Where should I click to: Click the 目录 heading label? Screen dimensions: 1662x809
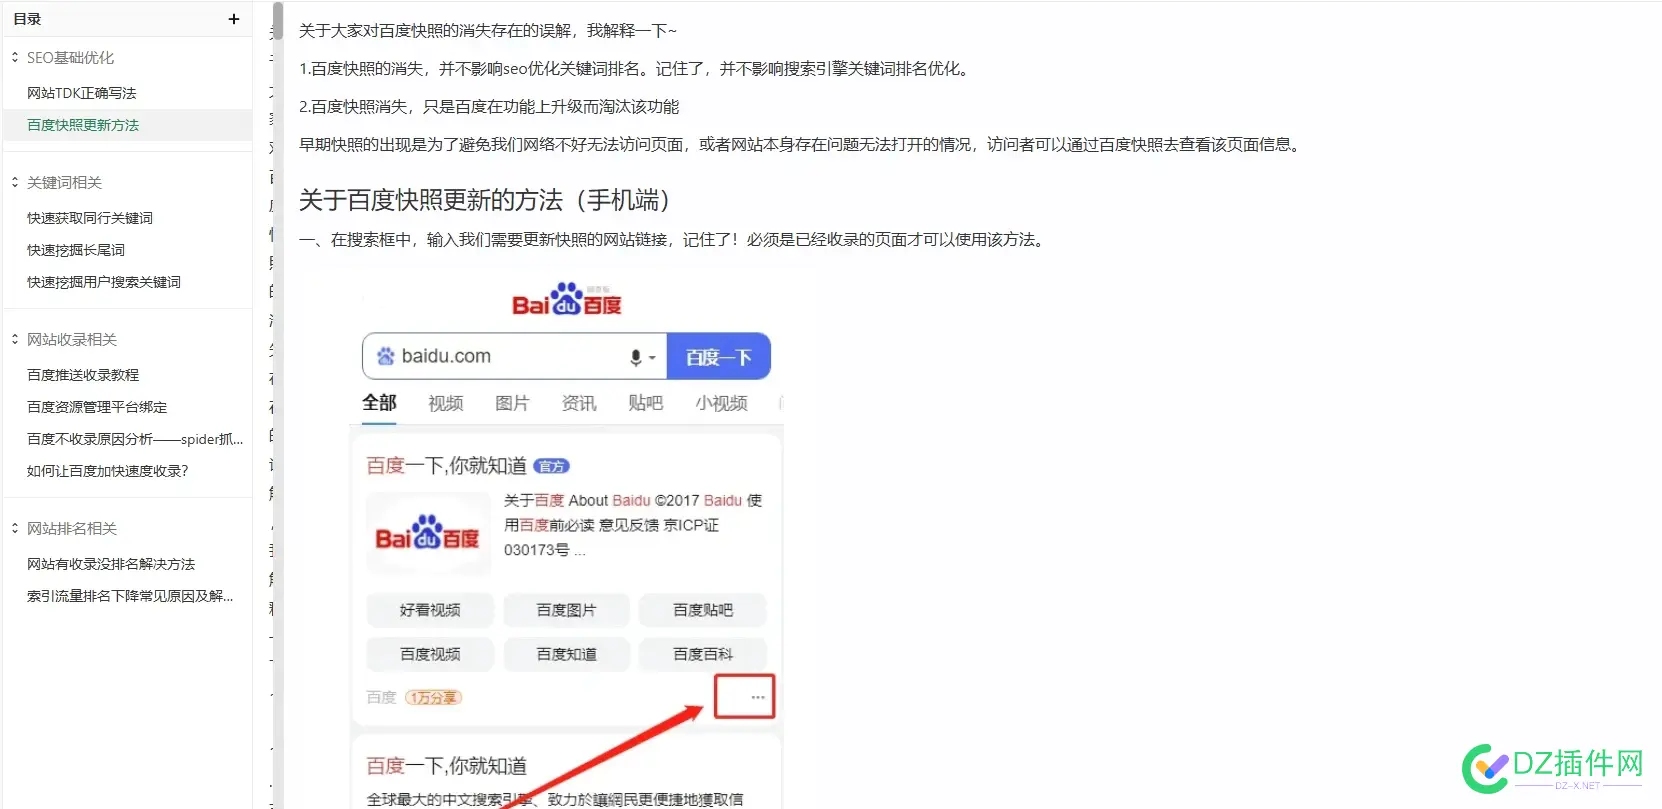[27, 19]
